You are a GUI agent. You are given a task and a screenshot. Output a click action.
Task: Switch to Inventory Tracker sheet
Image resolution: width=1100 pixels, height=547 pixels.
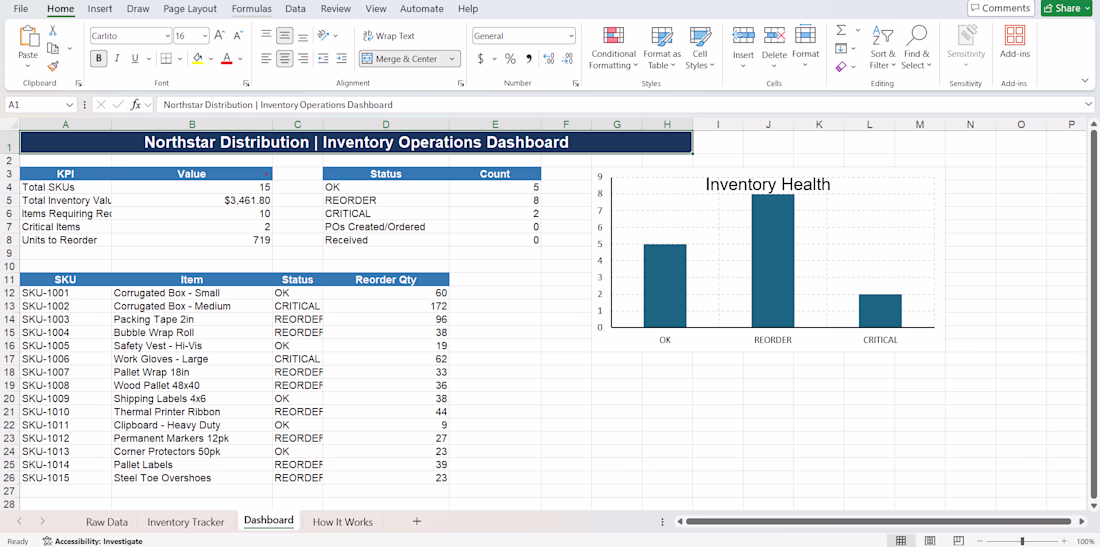[x=185, y=522]
